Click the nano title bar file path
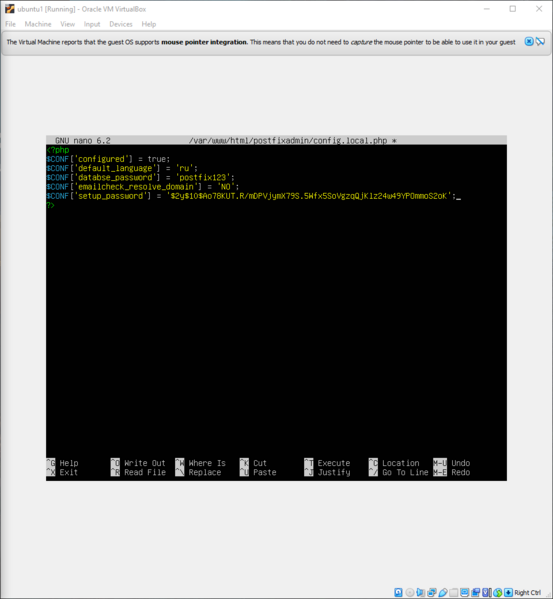Viewport: 553px width, 599px height. point(288,141)
